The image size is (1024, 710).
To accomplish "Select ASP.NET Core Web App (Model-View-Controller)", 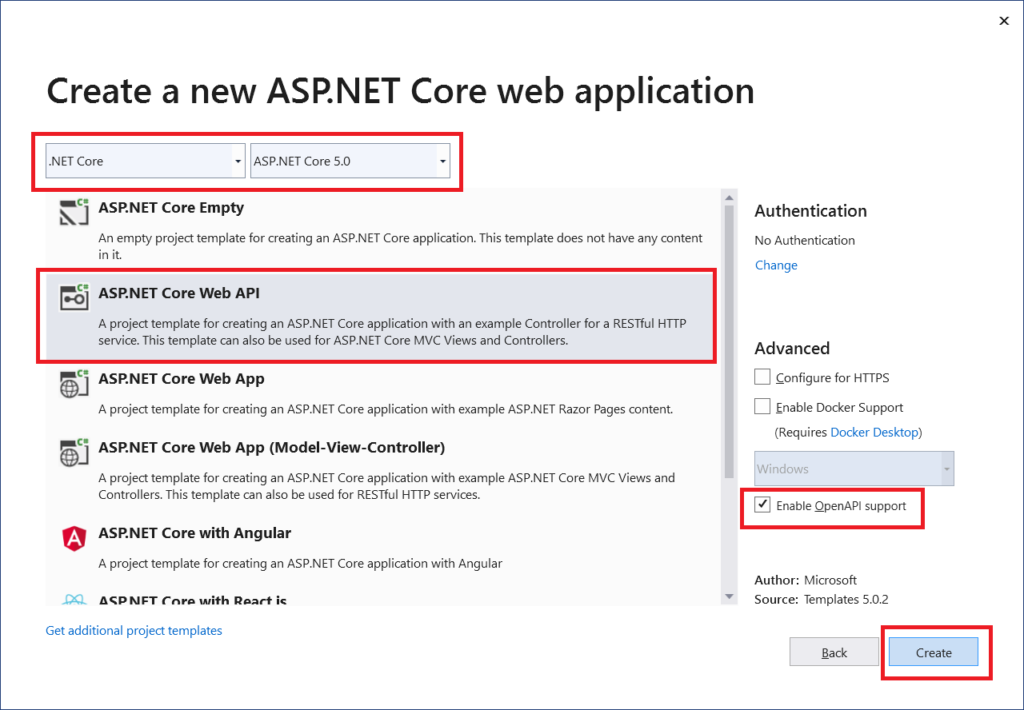I will [x=383, y=471].
